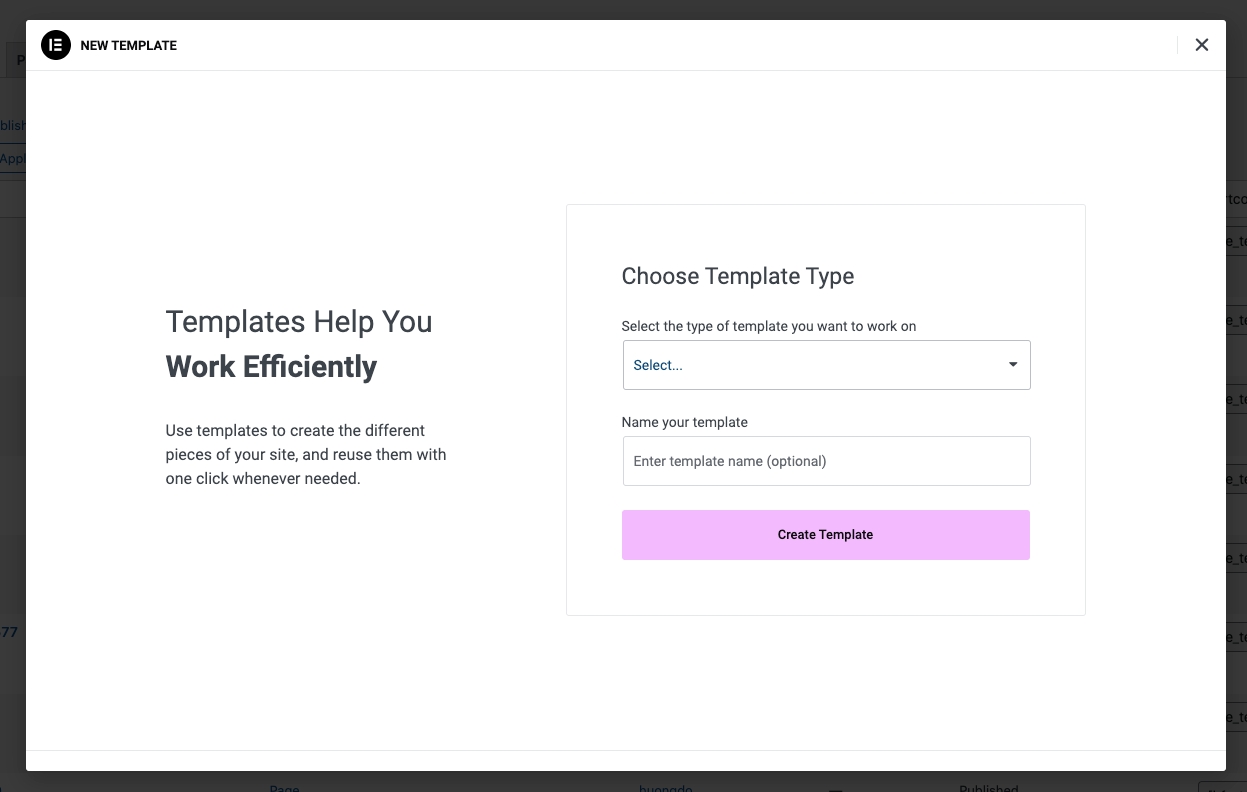The width and height of the screenshot is (1247, 792).
Task: Click the hungndo author link at bottom
Action: tap(665, 785)
